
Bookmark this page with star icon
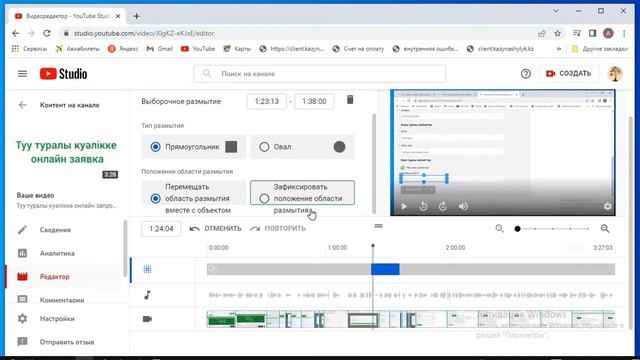558,33
